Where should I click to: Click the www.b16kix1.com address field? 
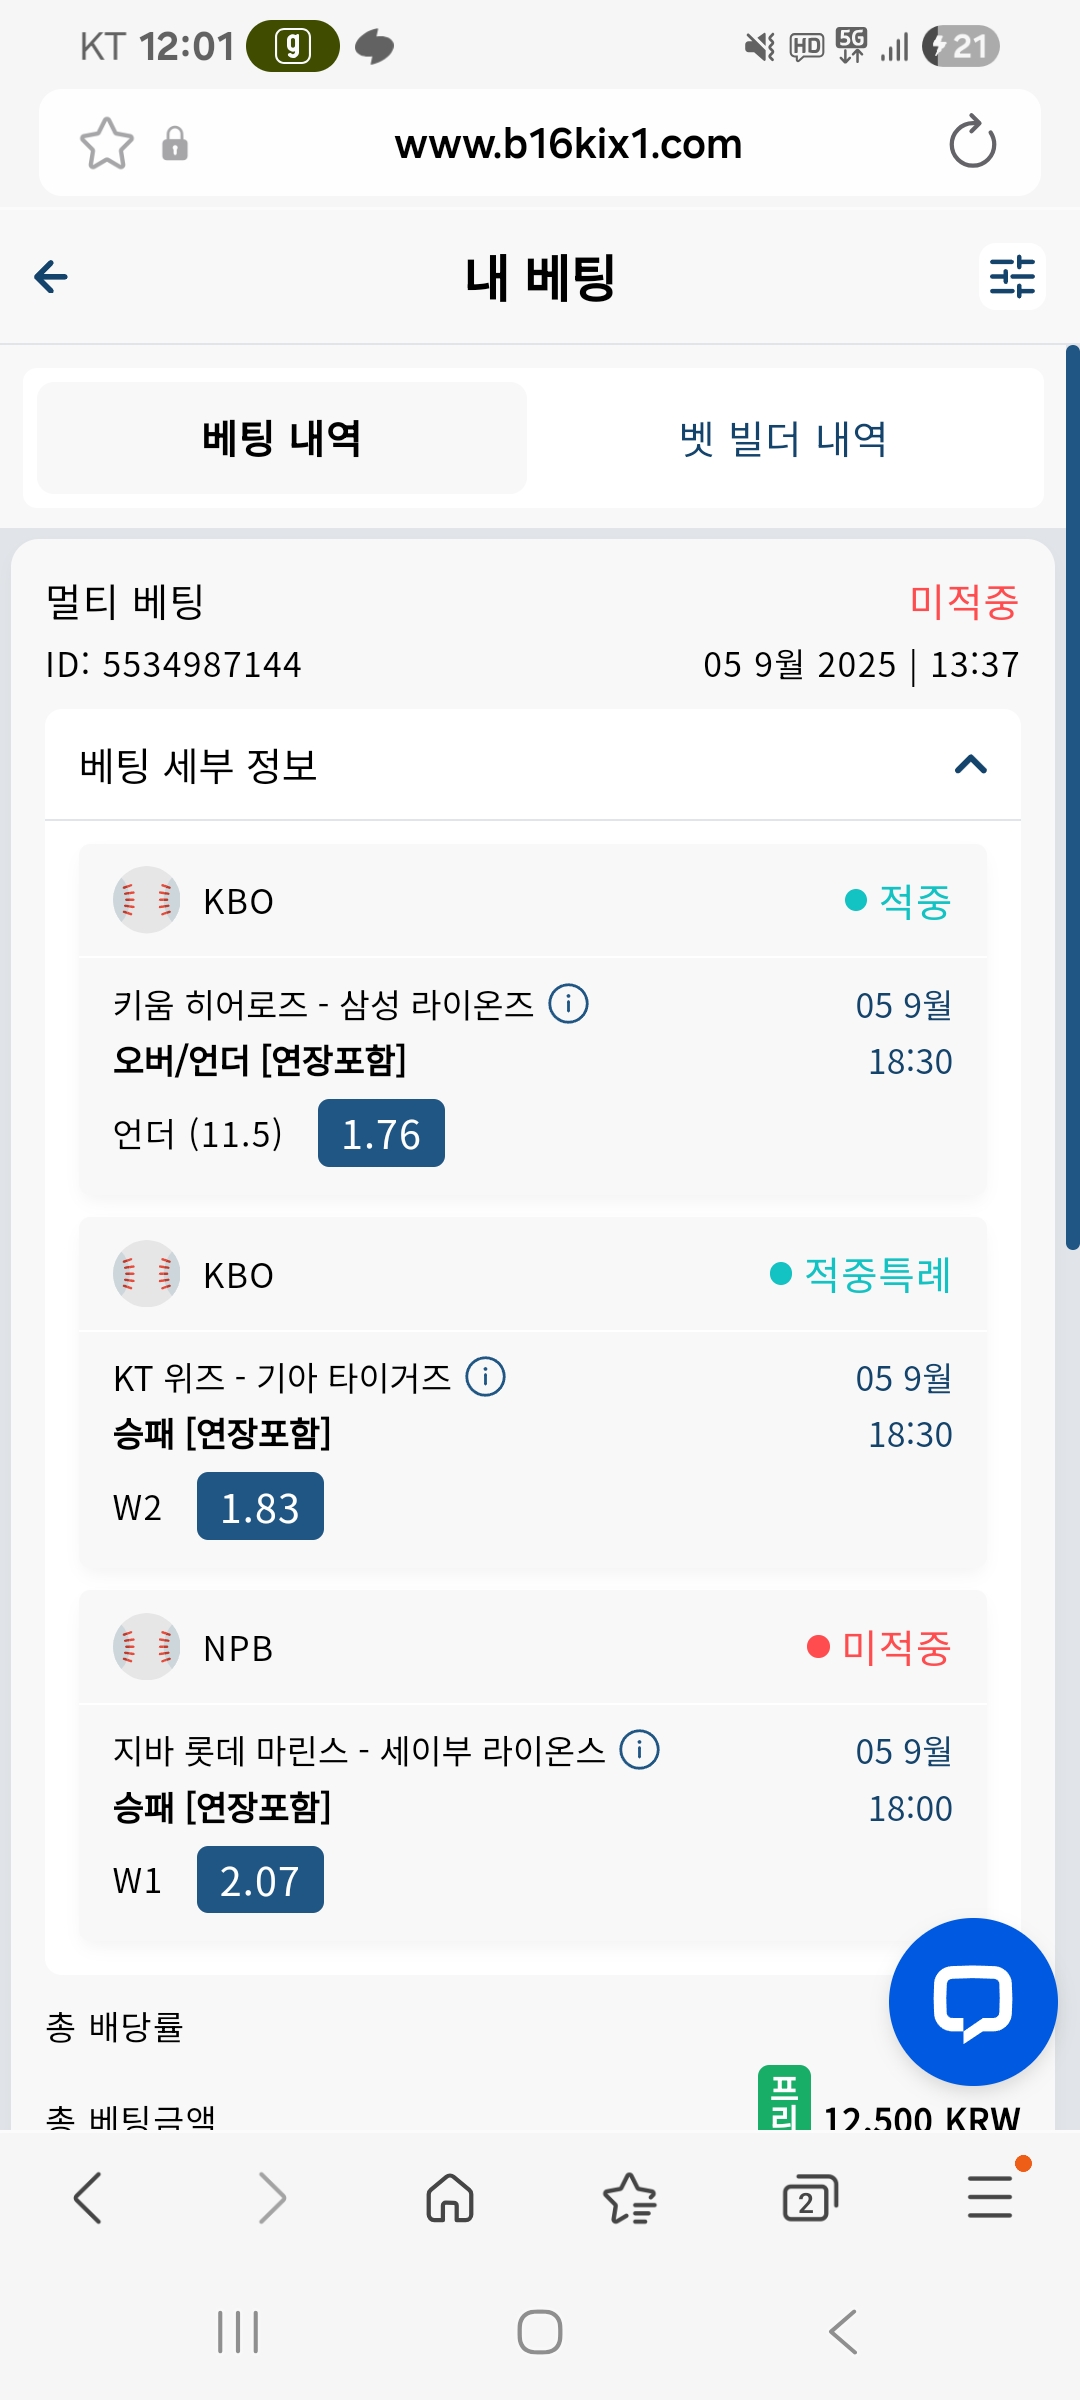[x=568, y=144]
